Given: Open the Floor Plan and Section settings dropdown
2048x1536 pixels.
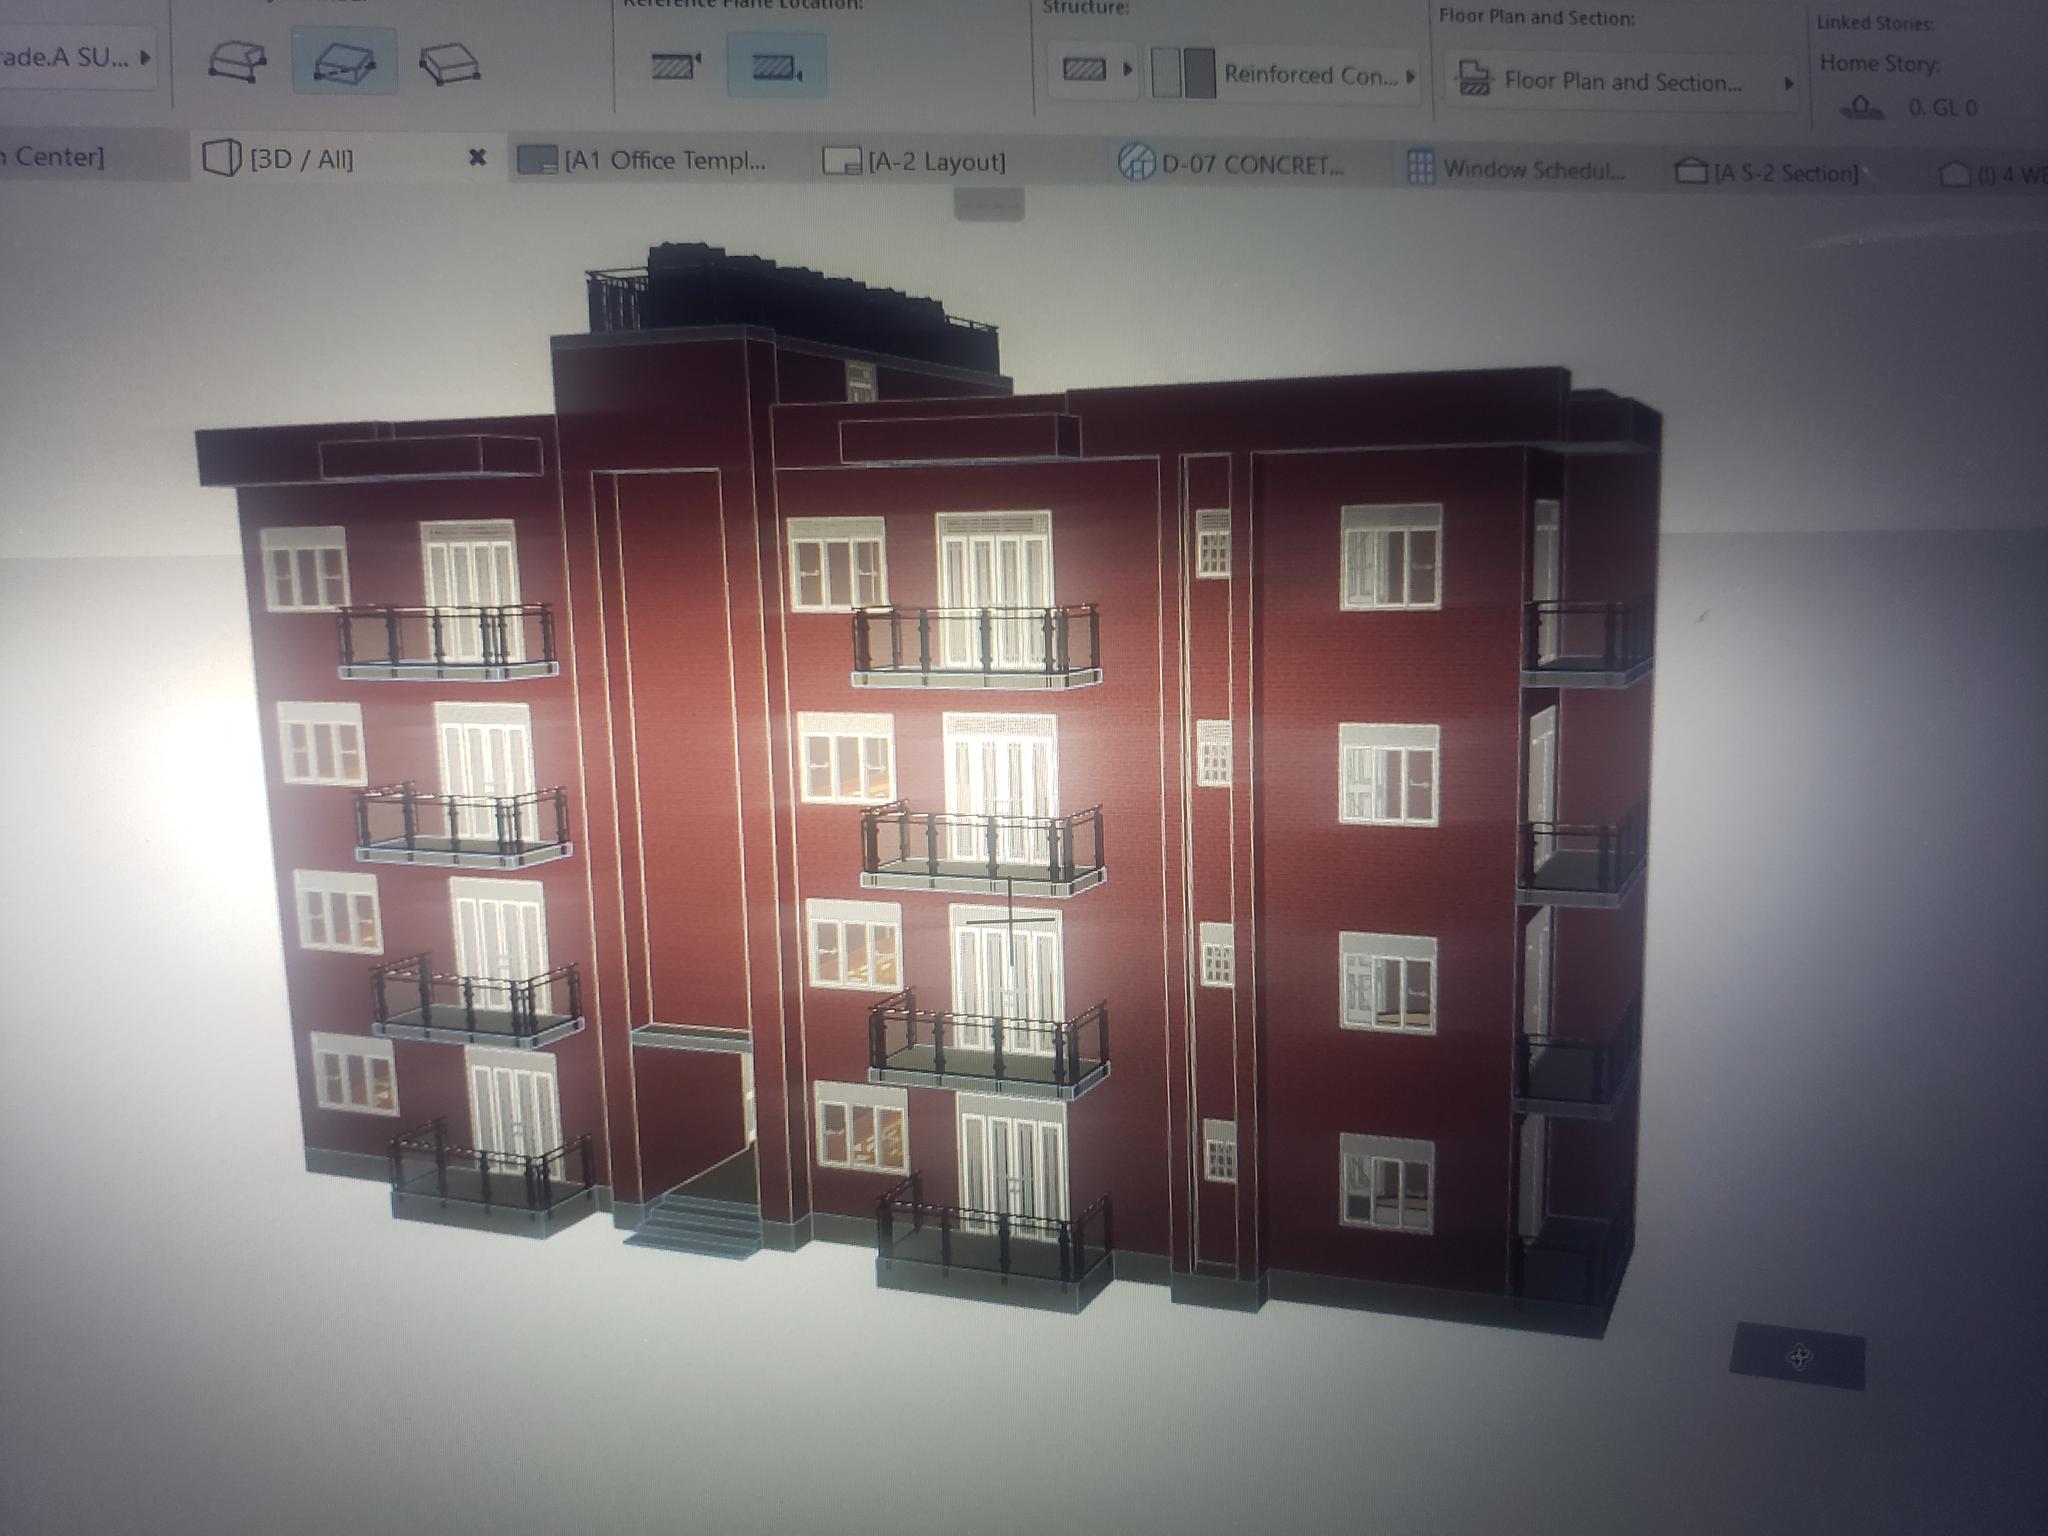Looking at the screenshot, I should coord(1622,82).
